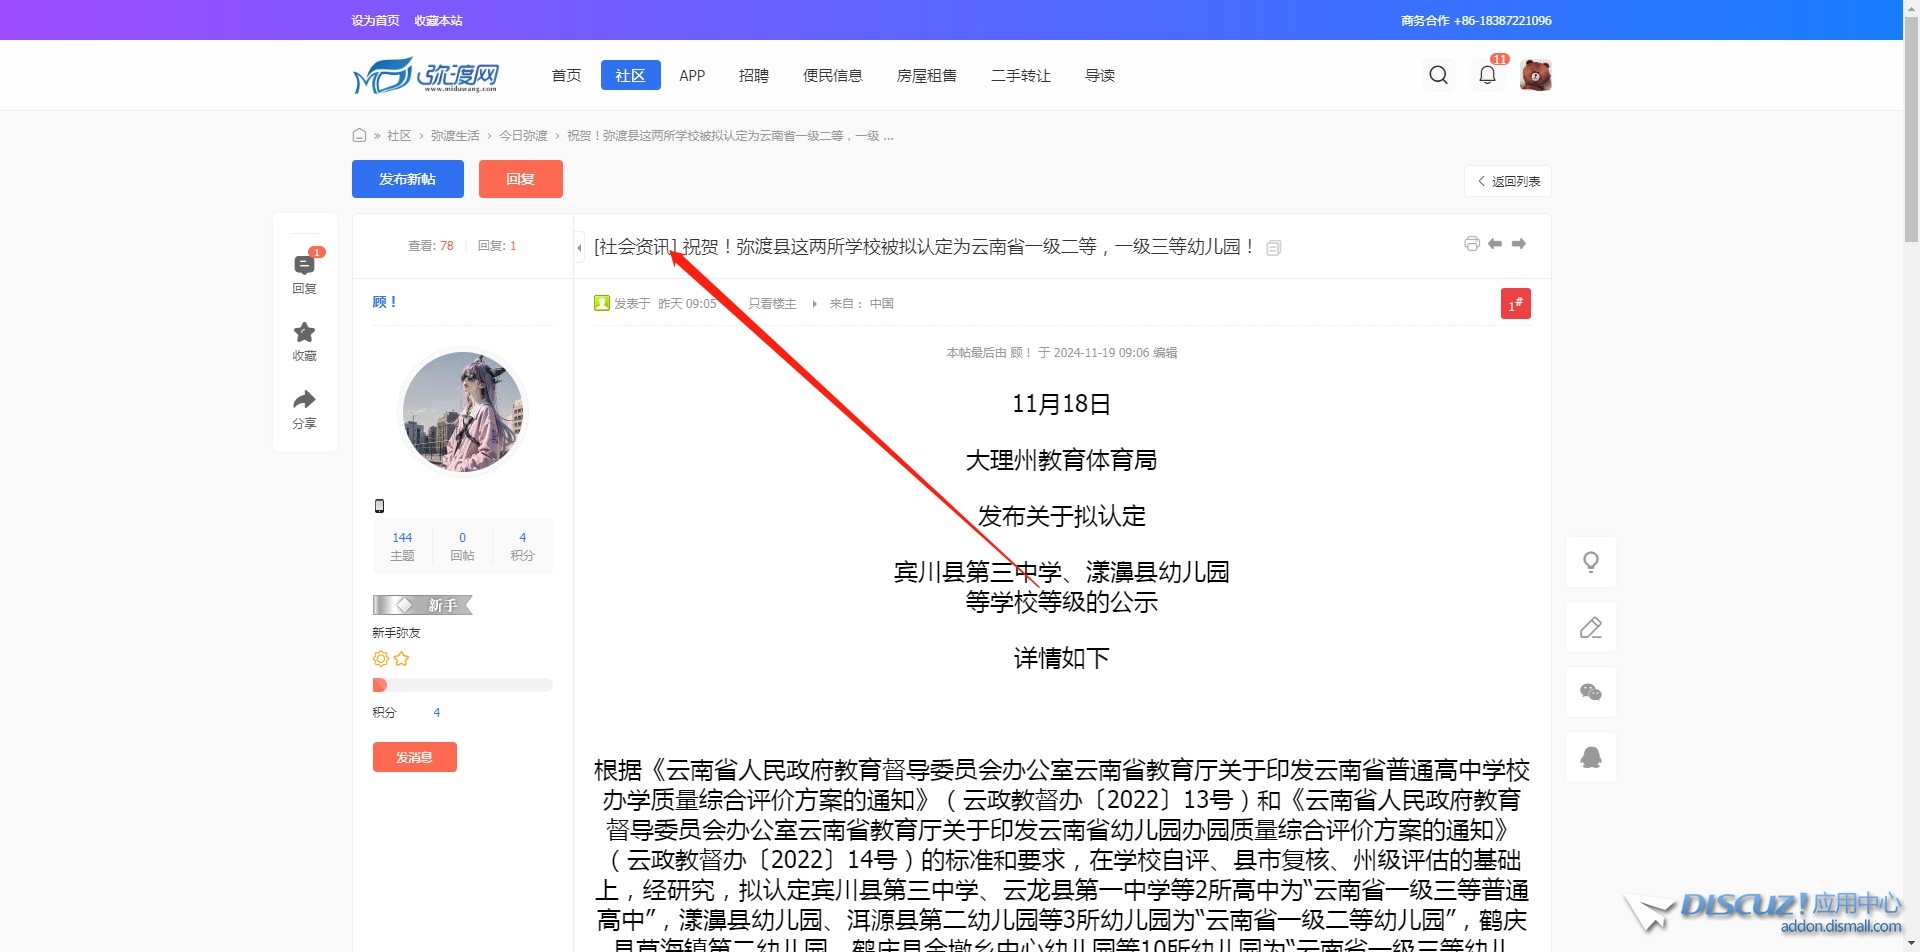Click the QQ icon on right floating bar

click(x=1590, y=757)
